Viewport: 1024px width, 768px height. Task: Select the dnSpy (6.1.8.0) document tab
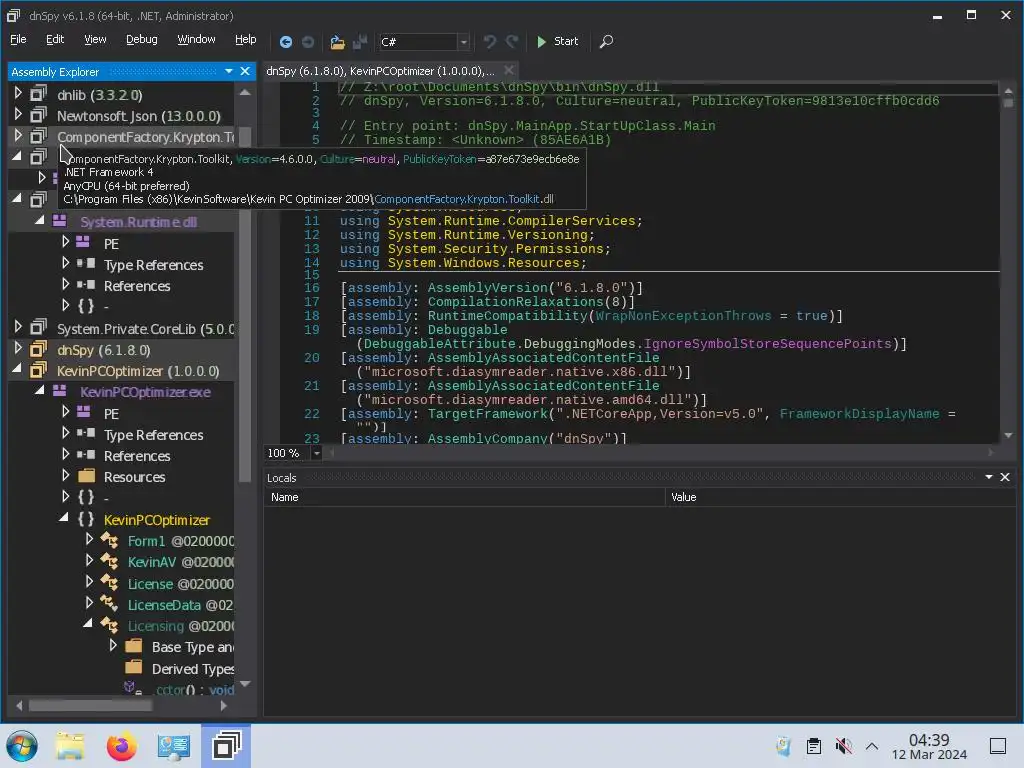coord(380,71)
